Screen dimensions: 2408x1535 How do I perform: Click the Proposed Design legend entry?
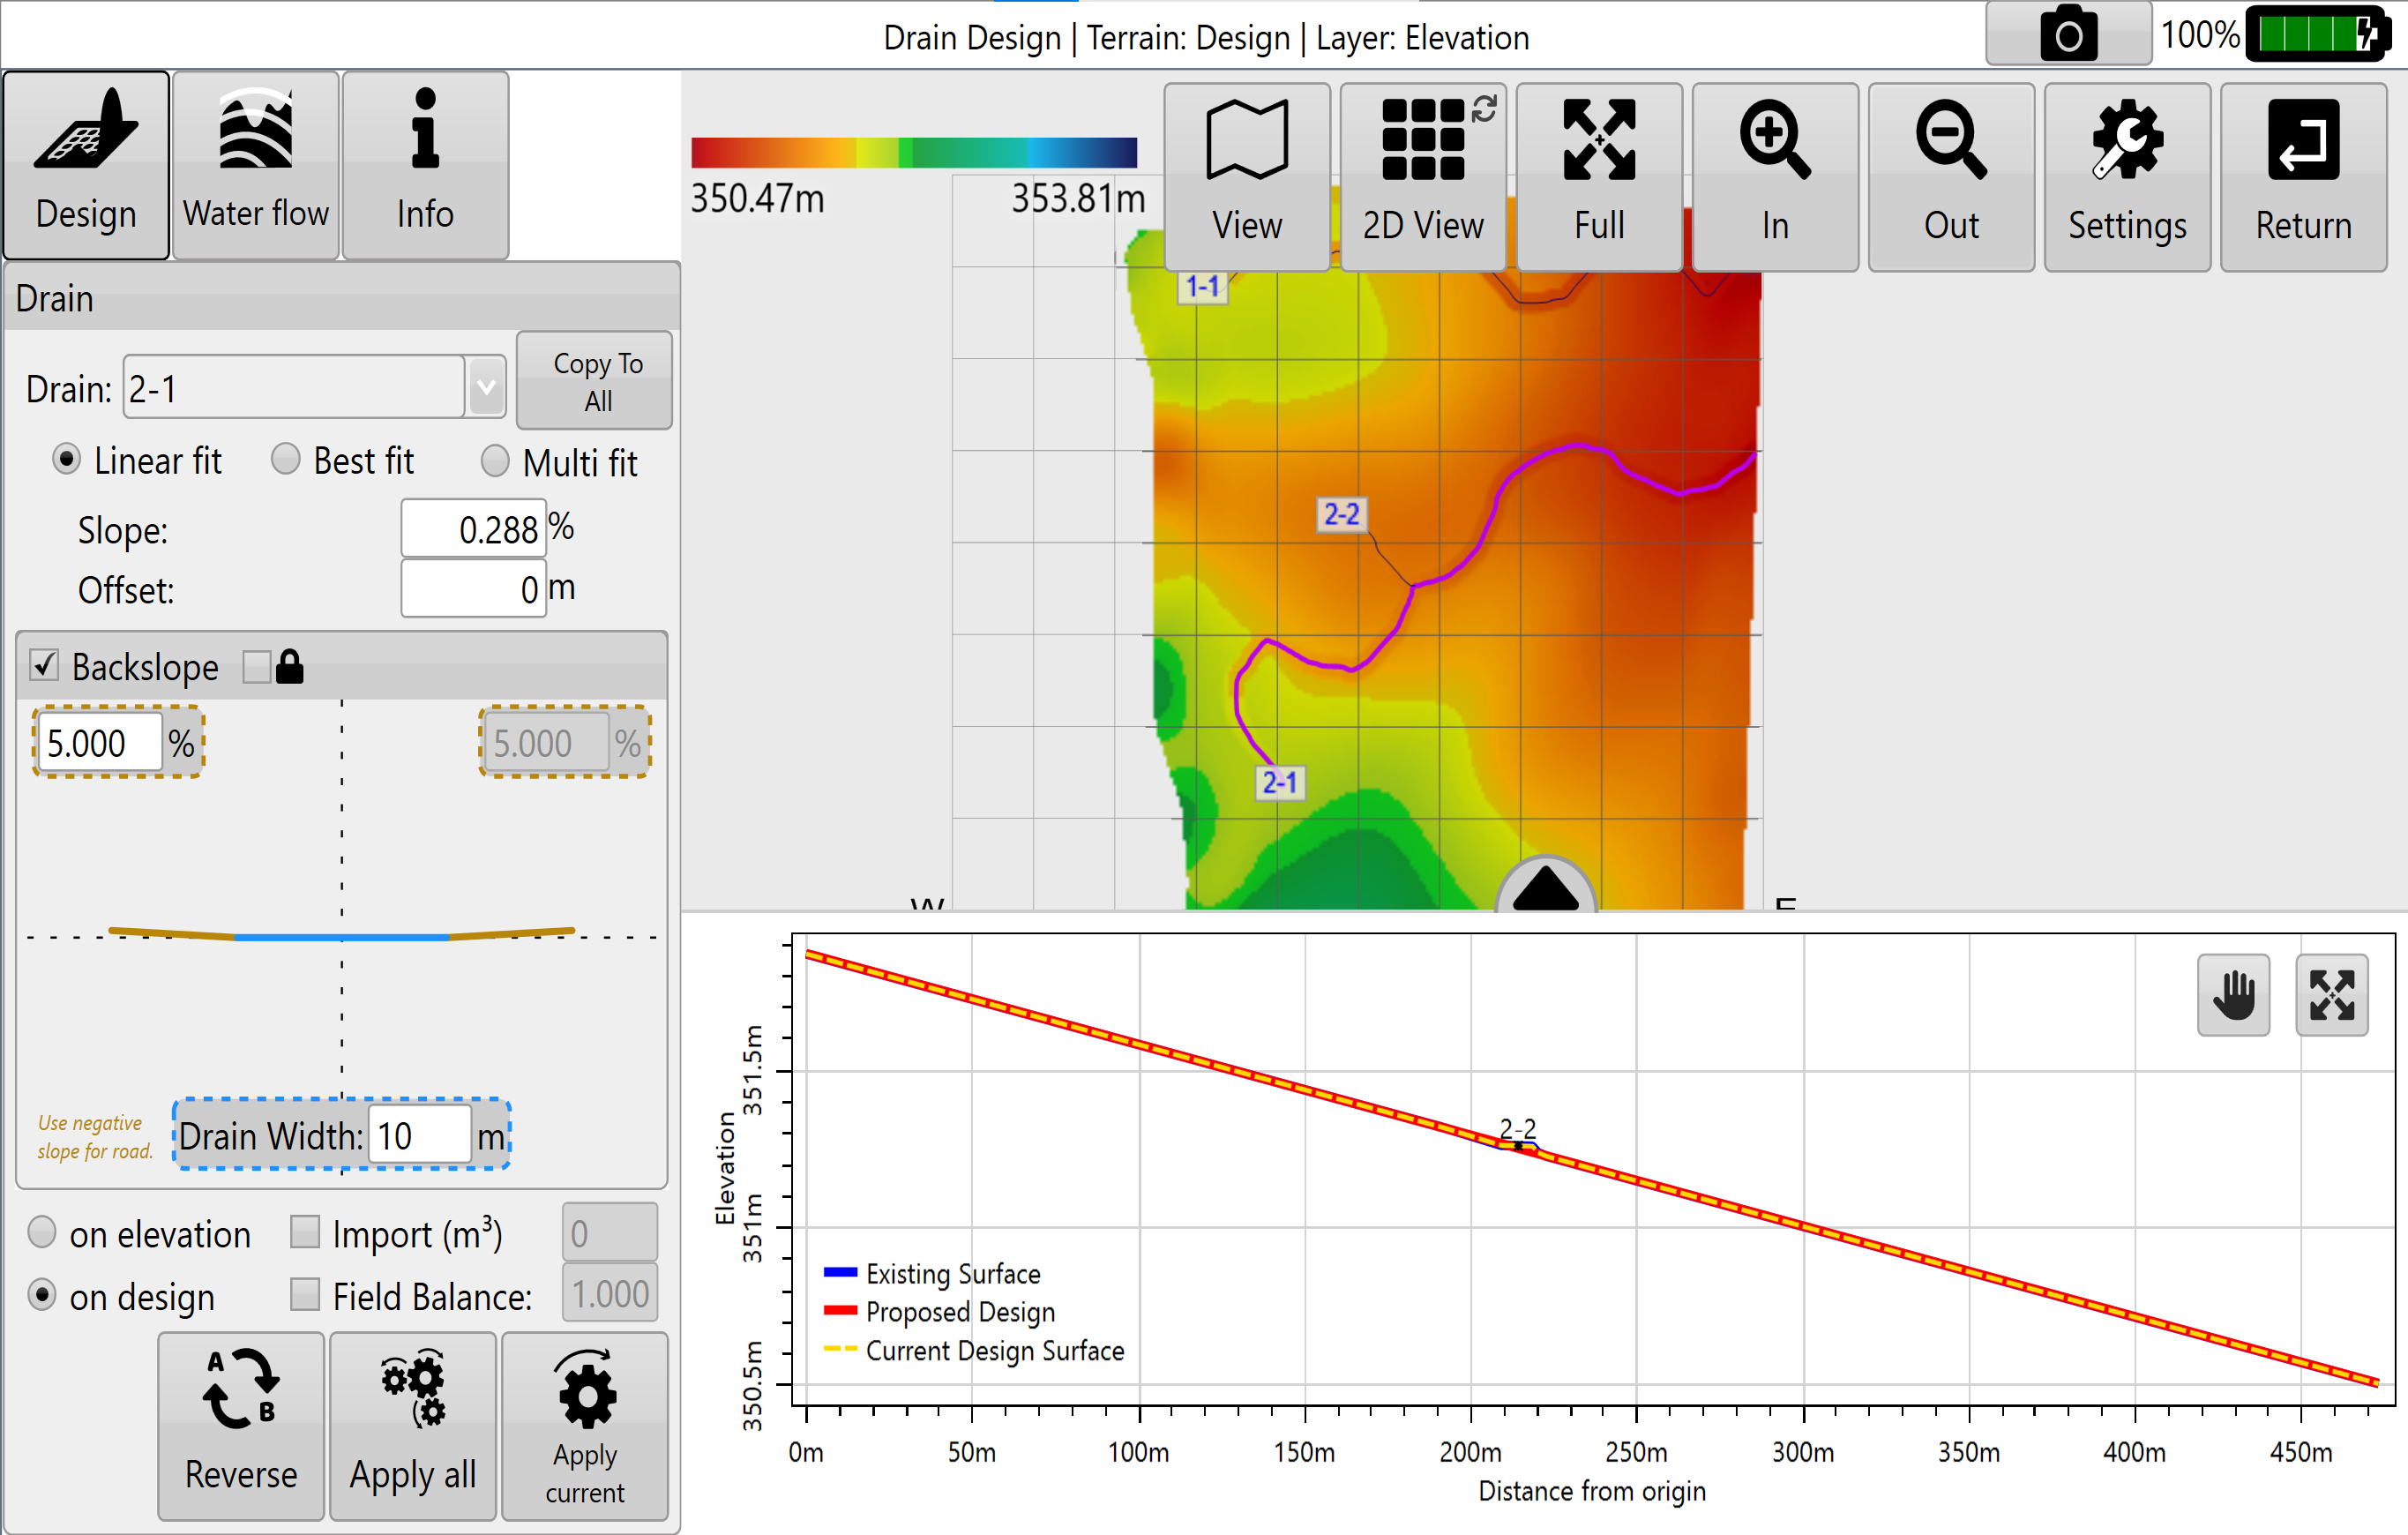[x=939, y=1311]
